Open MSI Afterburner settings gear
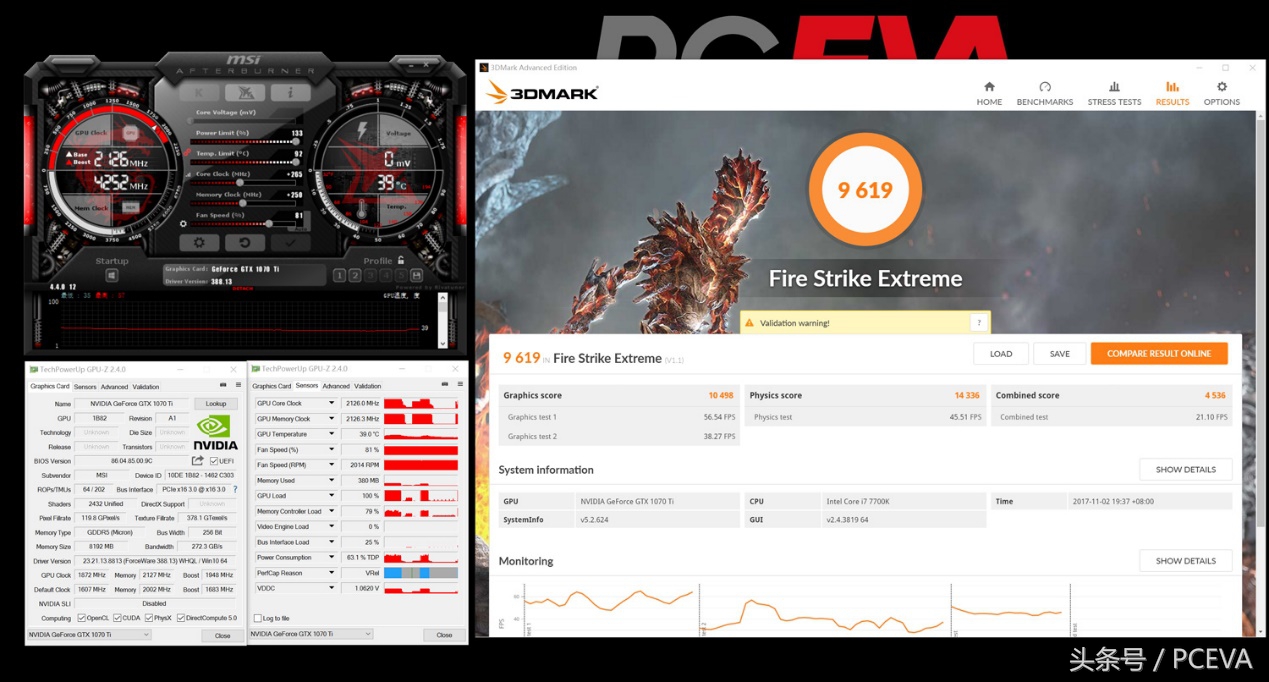 [x=201, y=242]
